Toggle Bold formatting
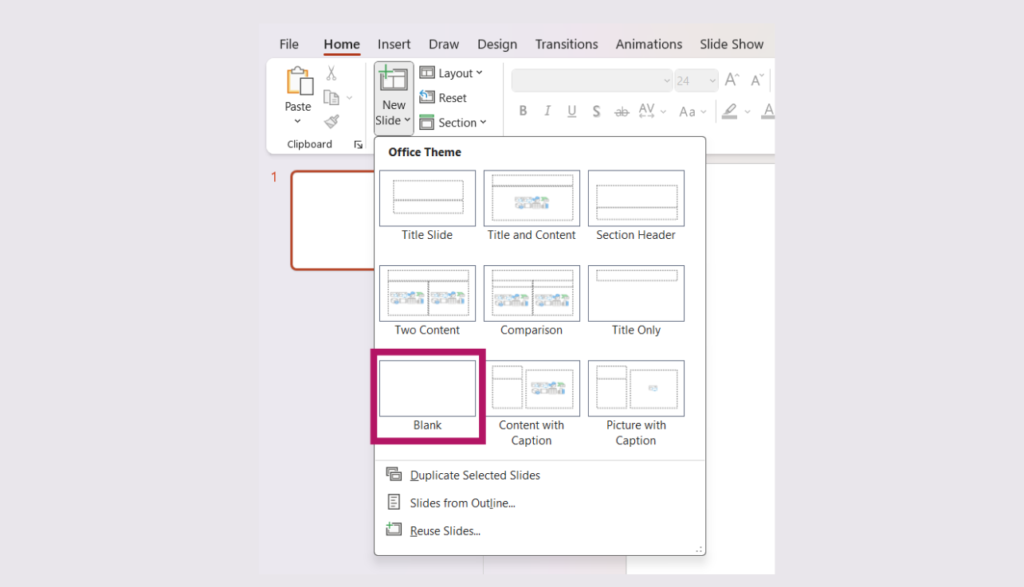Viewport: 1024px width, 587px height. 523,111
